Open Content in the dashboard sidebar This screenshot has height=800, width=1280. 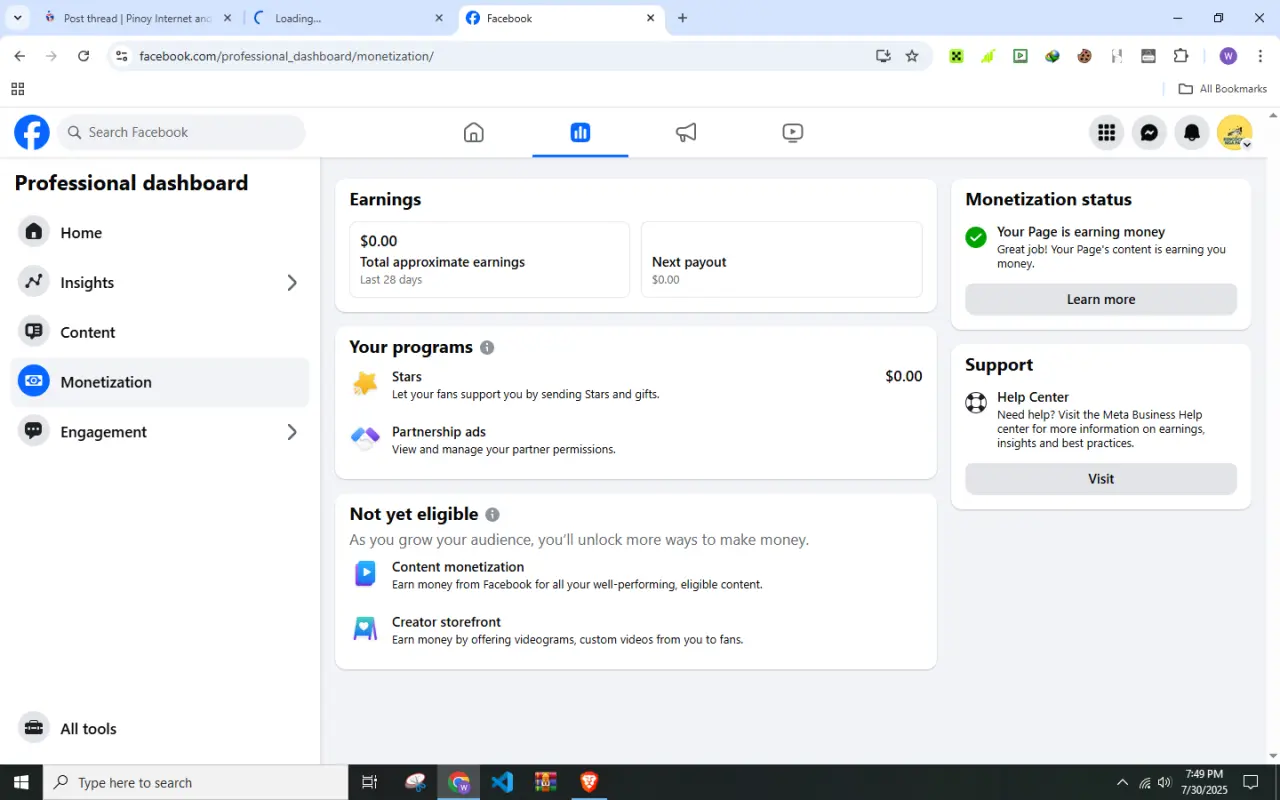click(x=160, y=332)
